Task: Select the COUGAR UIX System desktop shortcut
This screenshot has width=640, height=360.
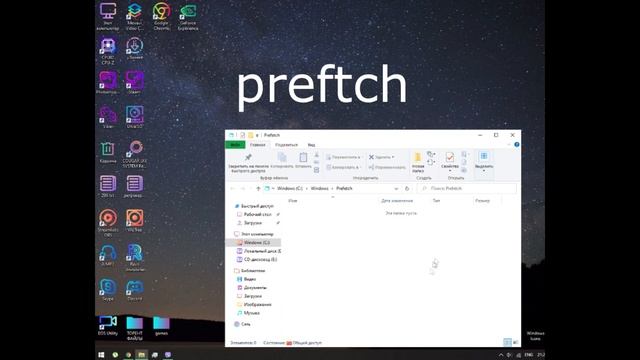Action: [x=134, y=154]
